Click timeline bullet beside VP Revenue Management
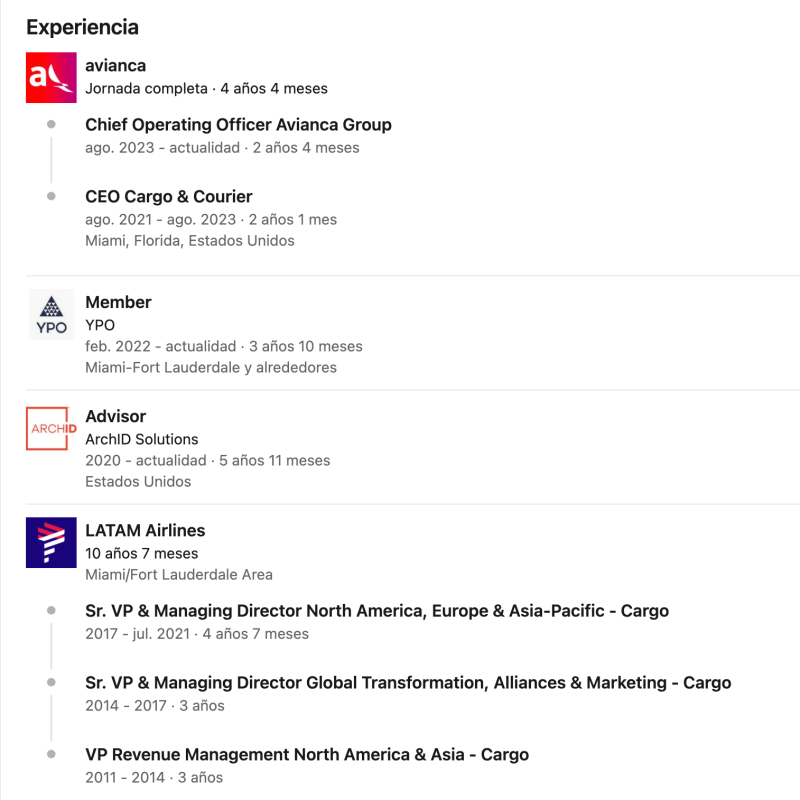This screenshot has width=800, height=800. [51, 754]
